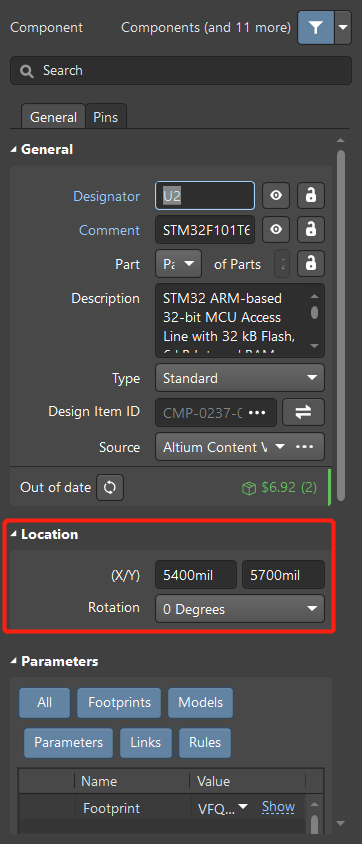Collapse the Location section
The height and width of the screenshot is (844, 362).
13,534
